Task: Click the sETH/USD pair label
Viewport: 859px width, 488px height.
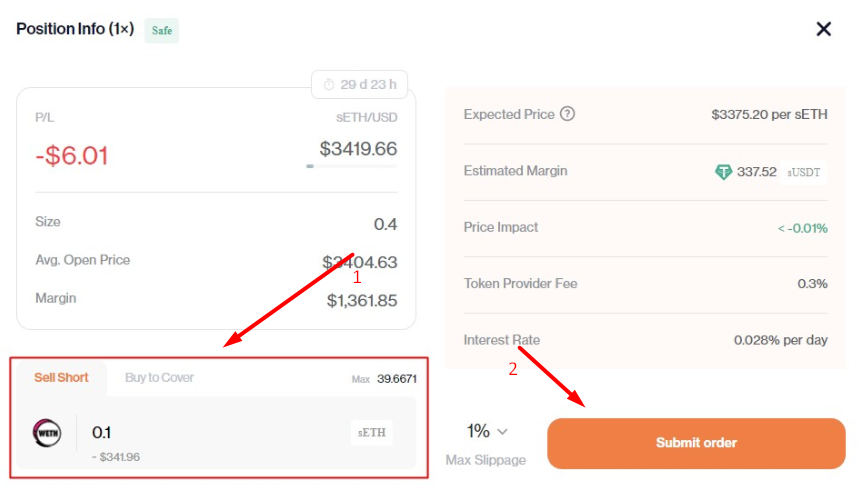Action: [366, 118]
